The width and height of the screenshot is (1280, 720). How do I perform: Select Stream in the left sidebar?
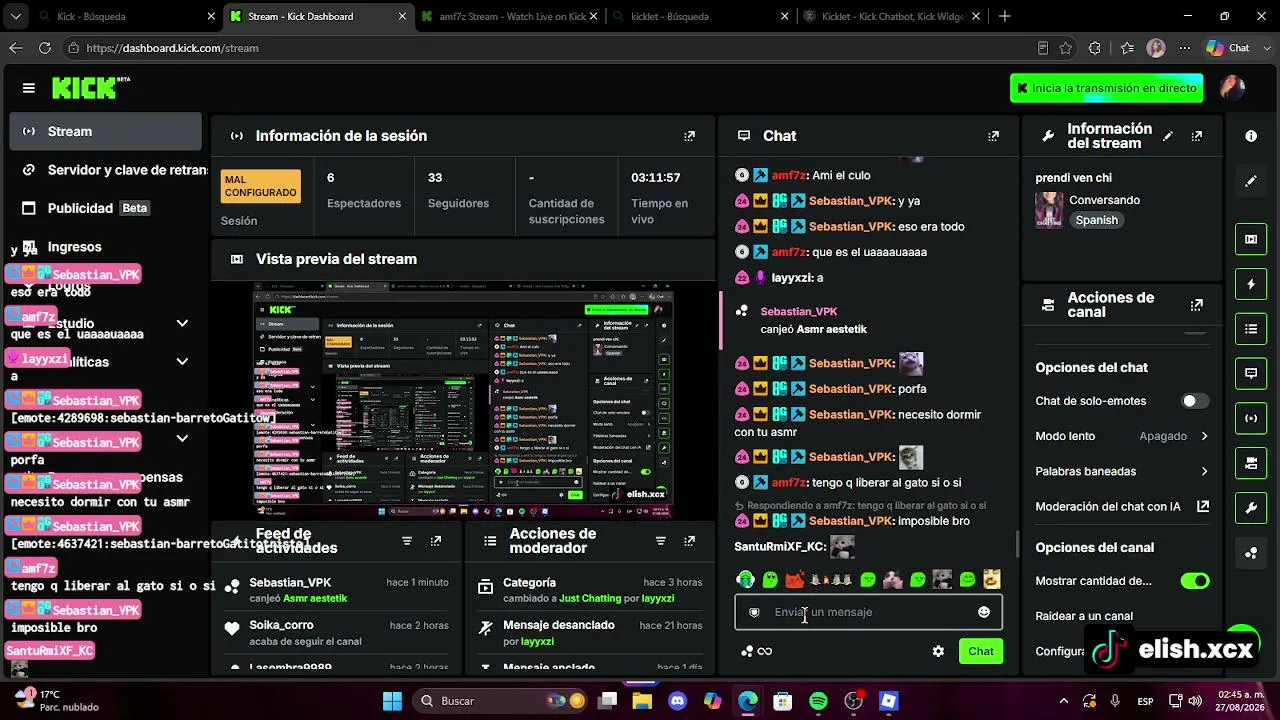[x=105, y=132]
